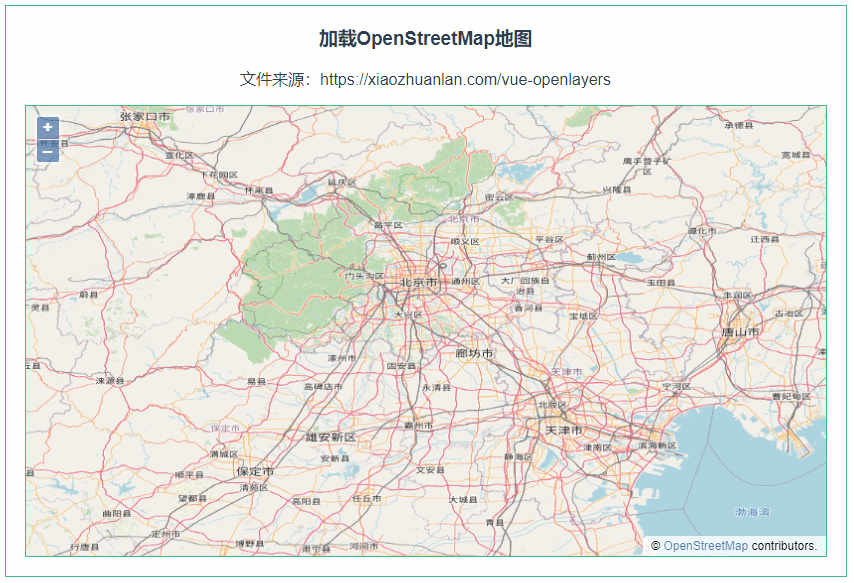The image size is (854, 583).
Task: Click the 津南区 label
Action: tap(597, 447)
